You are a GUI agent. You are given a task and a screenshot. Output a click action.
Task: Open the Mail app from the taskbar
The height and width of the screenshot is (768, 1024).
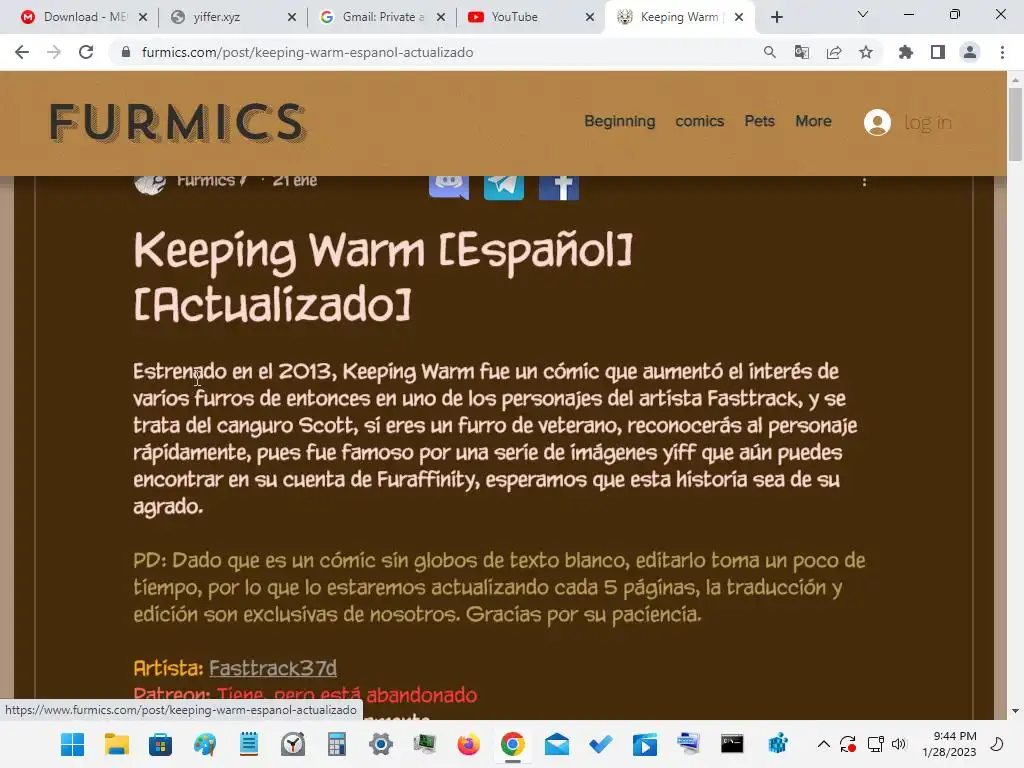click(556, 744)
